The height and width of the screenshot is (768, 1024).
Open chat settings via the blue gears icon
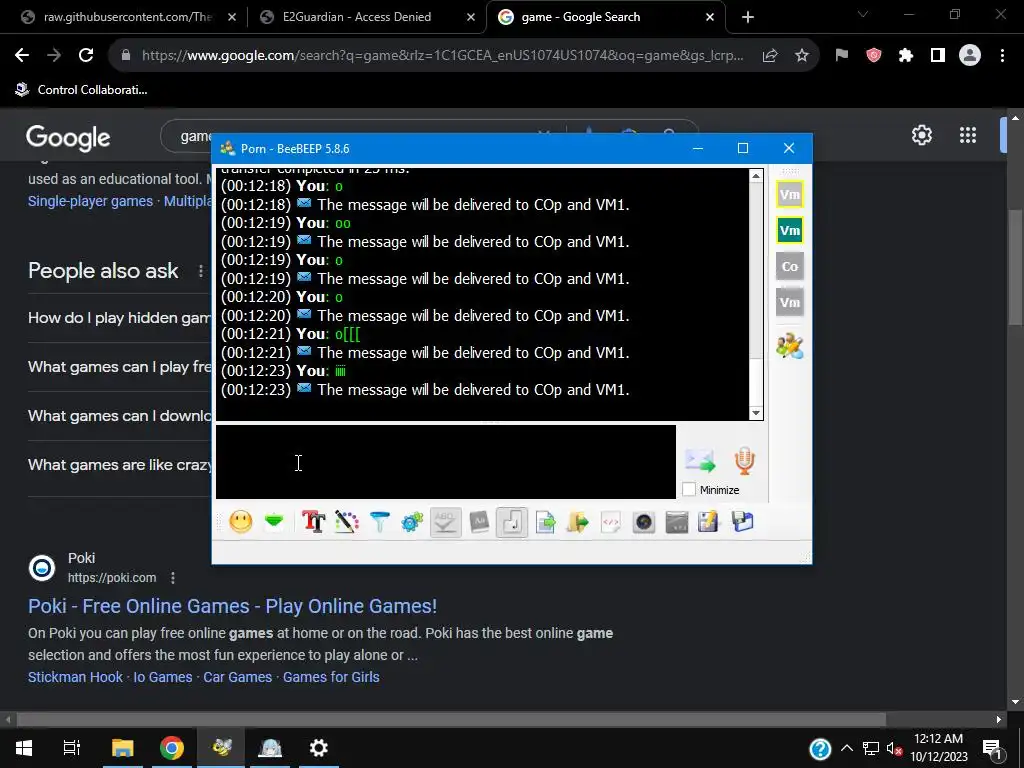tap(412, 522)
